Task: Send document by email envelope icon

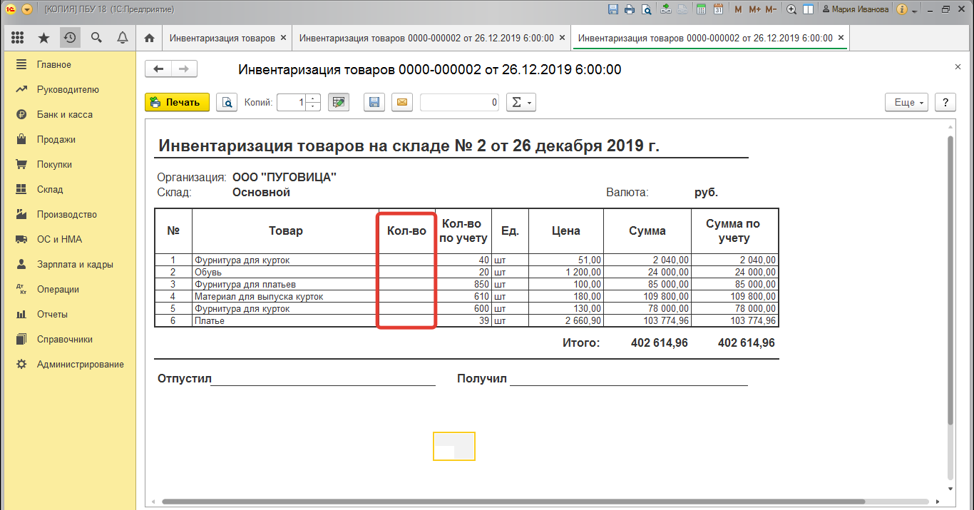Action: (401, 102)
